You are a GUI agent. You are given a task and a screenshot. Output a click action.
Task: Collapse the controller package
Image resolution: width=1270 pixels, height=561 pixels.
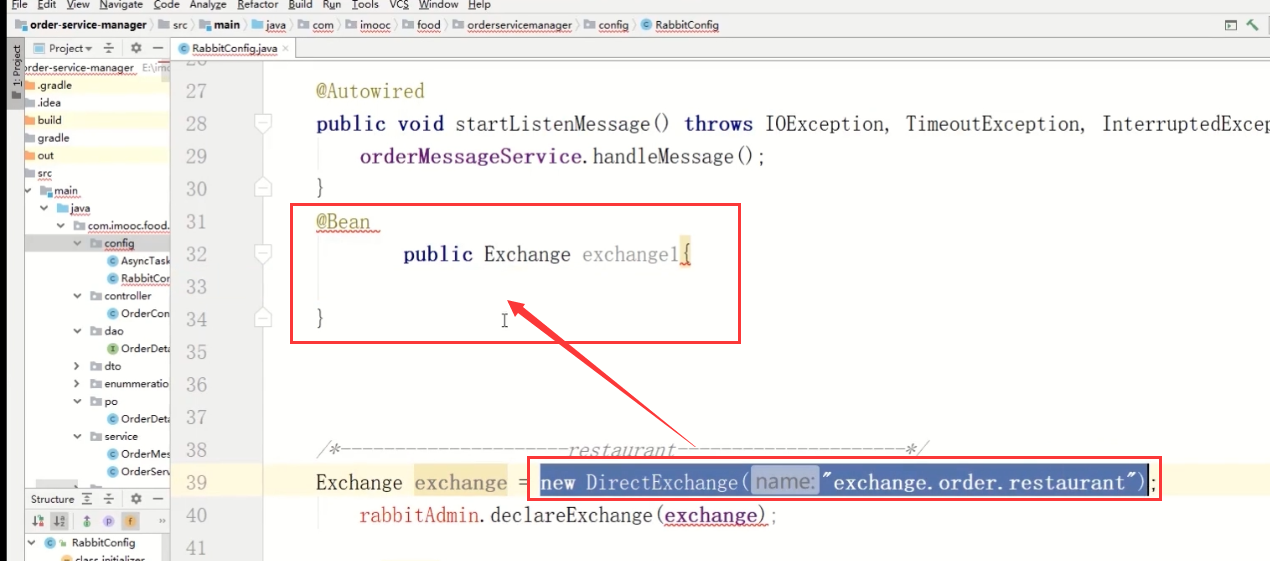(x=78, y=296)
